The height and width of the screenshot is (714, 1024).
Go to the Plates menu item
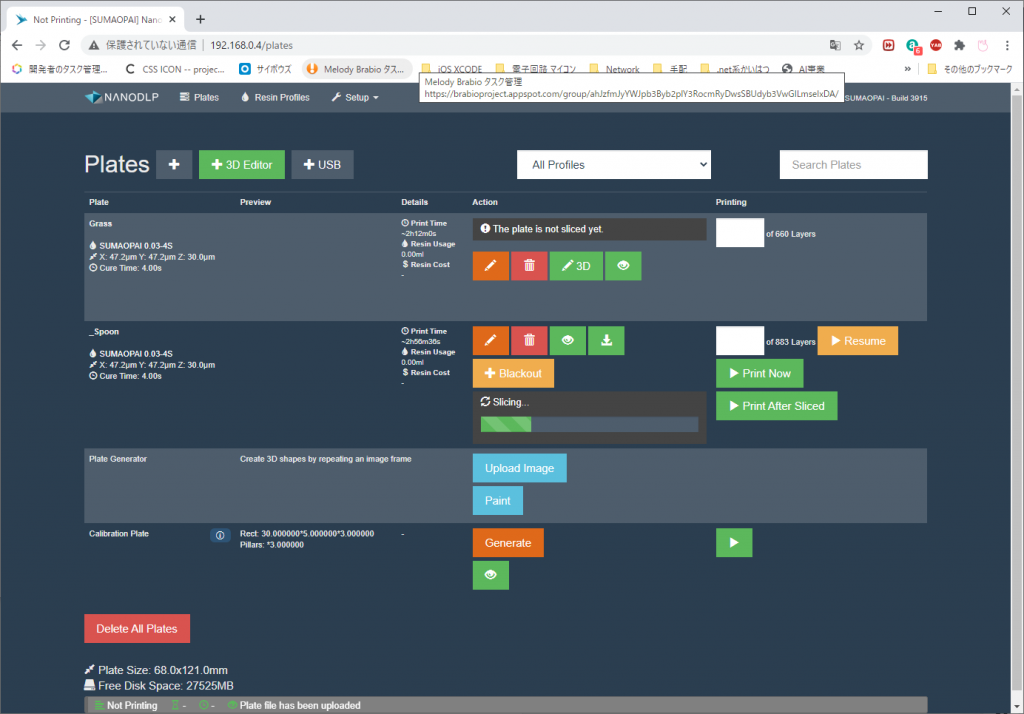pos(199,97)
